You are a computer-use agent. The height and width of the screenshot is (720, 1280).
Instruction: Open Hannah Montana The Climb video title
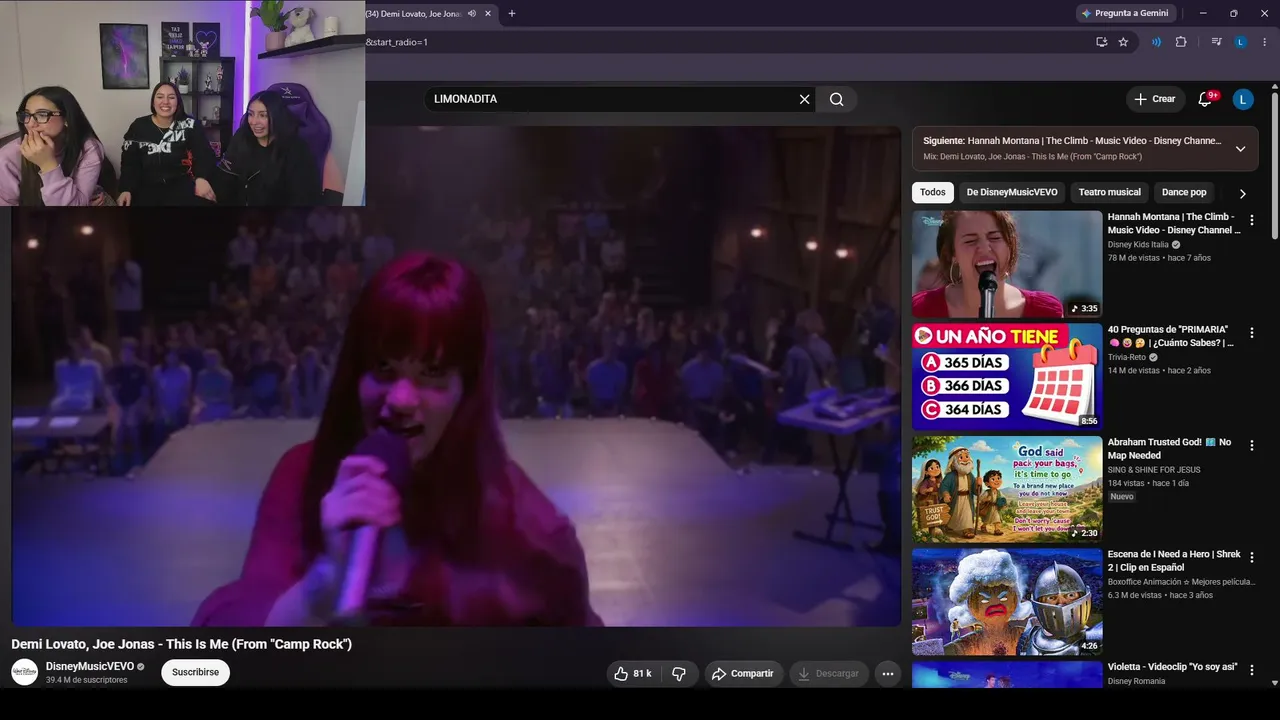(1174, 223)
